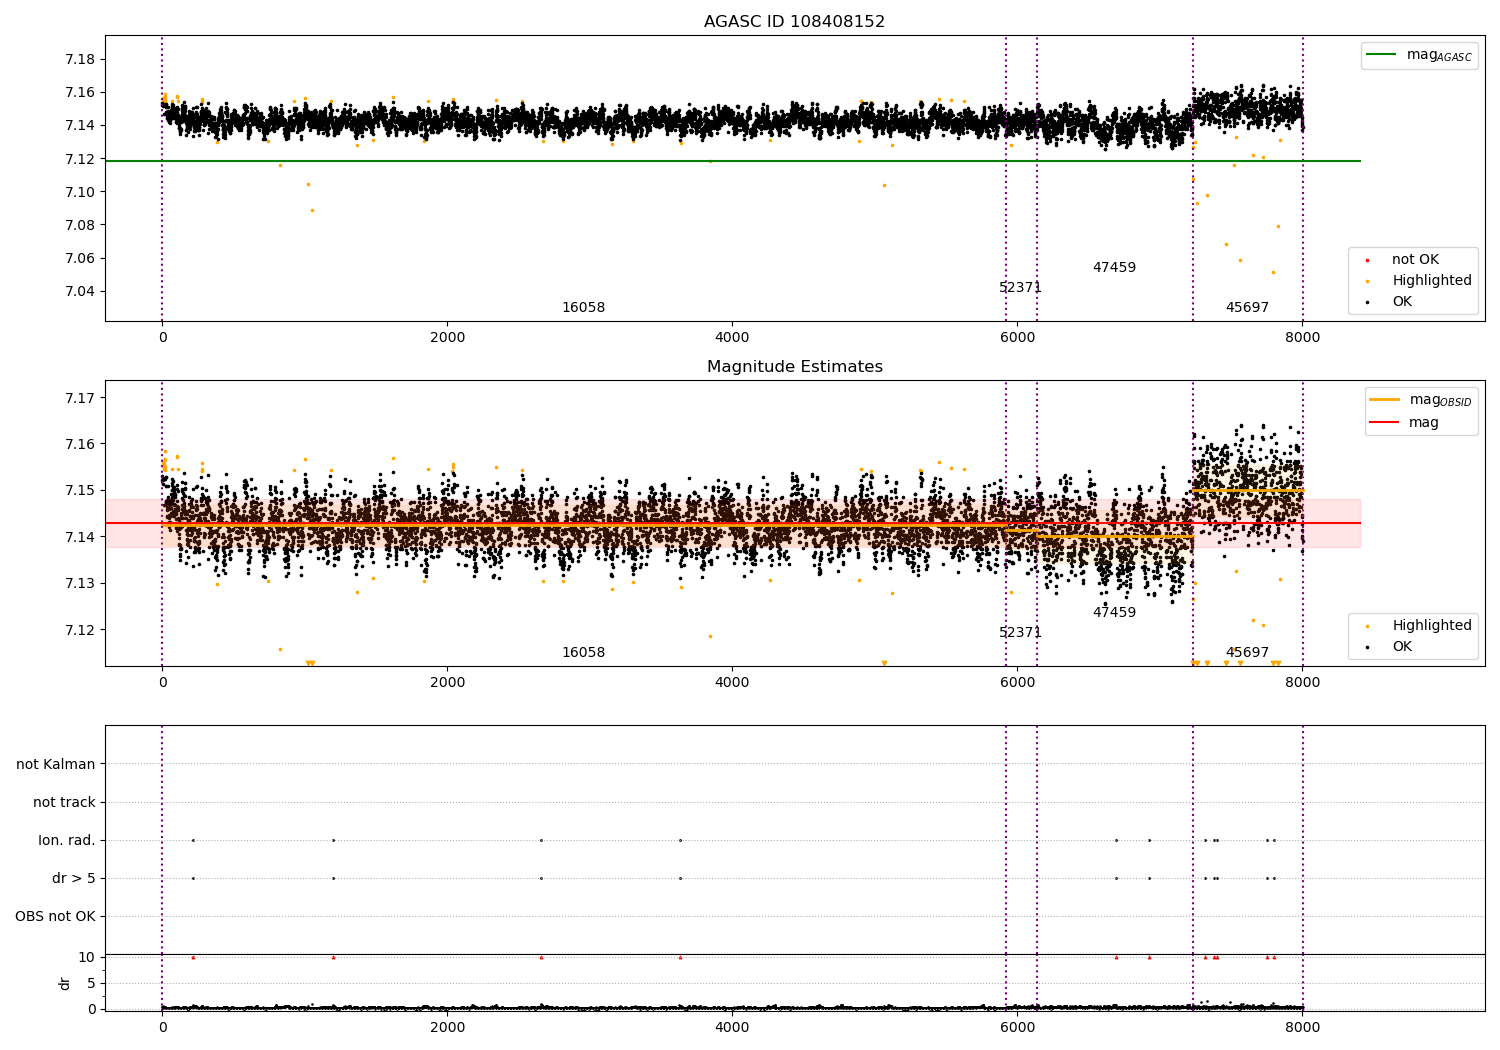Image resolution: width=1500 pixels, height=1050 pixels.
Task: Click x tick 0 under the Magnitude Estimates plot
Action: (162, 682)
